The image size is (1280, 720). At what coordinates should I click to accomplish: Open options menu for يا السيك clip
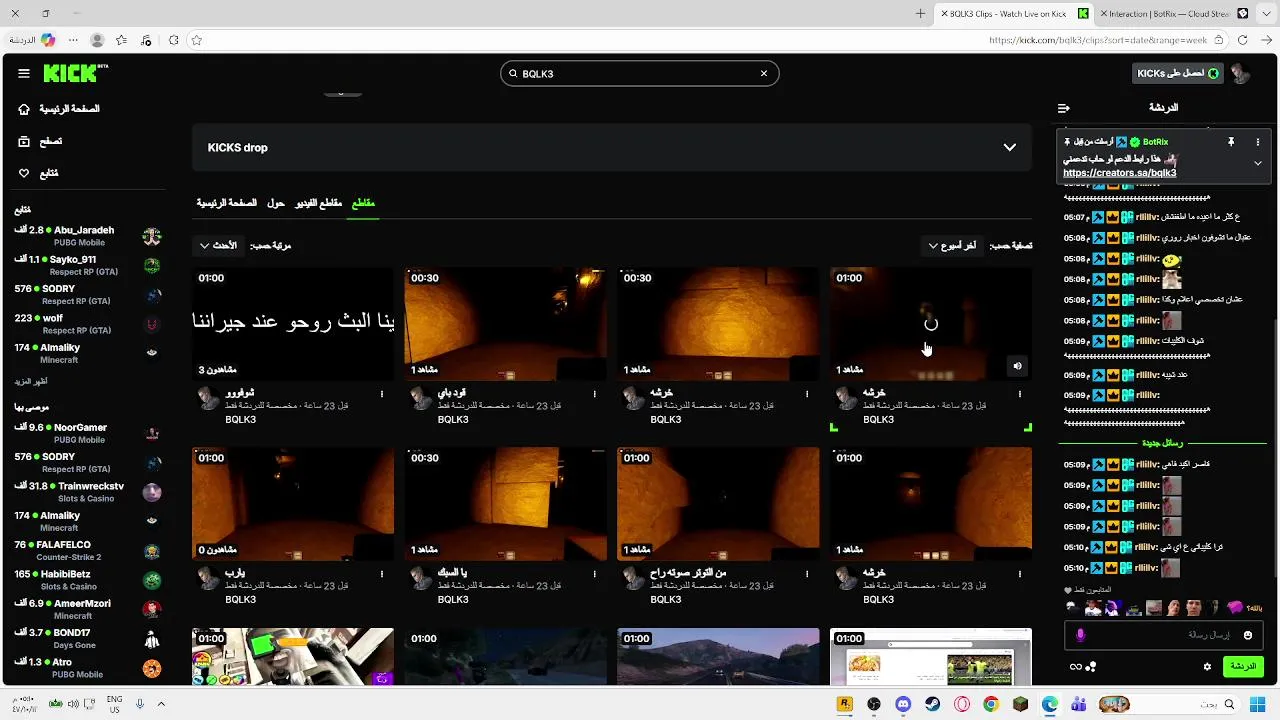[x=595, y=574]
